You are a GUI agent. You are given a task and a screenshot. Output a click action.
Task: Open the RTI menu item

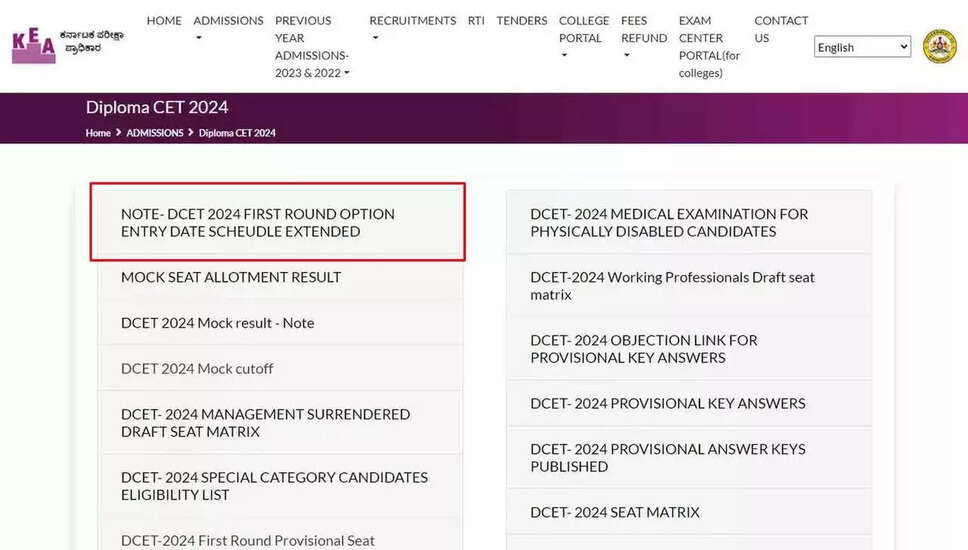click(x=476, y=20)
